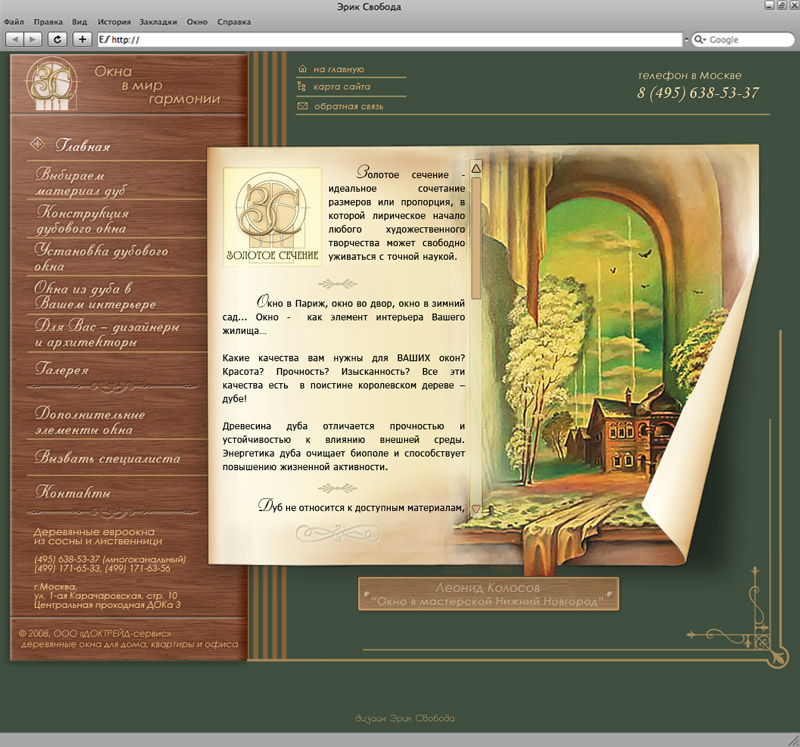Click the scroll up arrow of the text panel

point(476,168)
